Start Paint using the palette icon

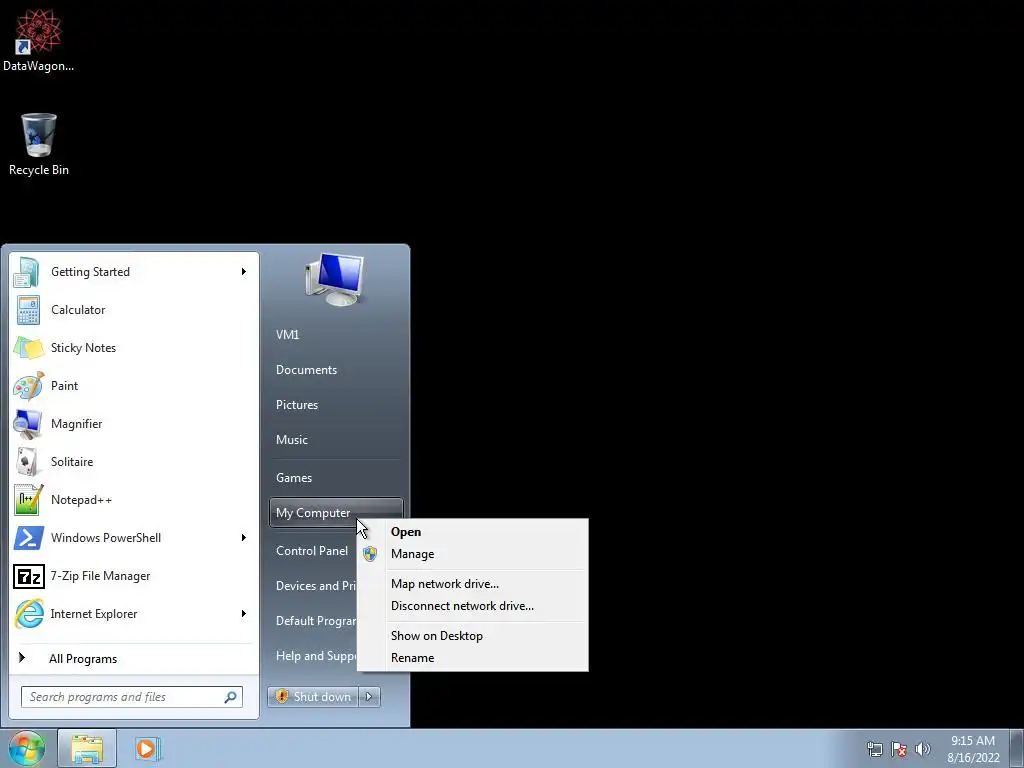click(29, 386)
